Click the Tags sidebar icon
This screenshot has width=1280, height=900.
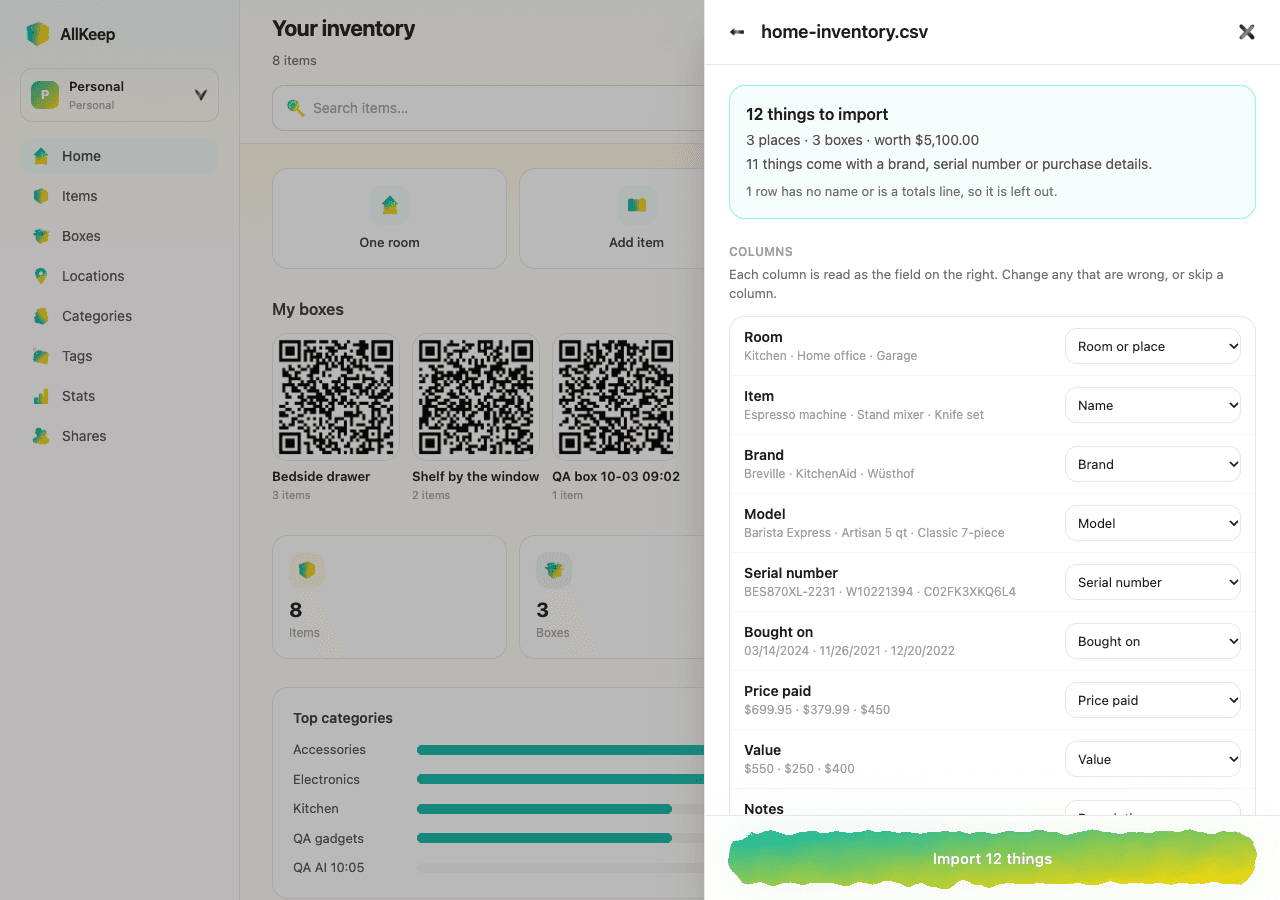point(41,356)
